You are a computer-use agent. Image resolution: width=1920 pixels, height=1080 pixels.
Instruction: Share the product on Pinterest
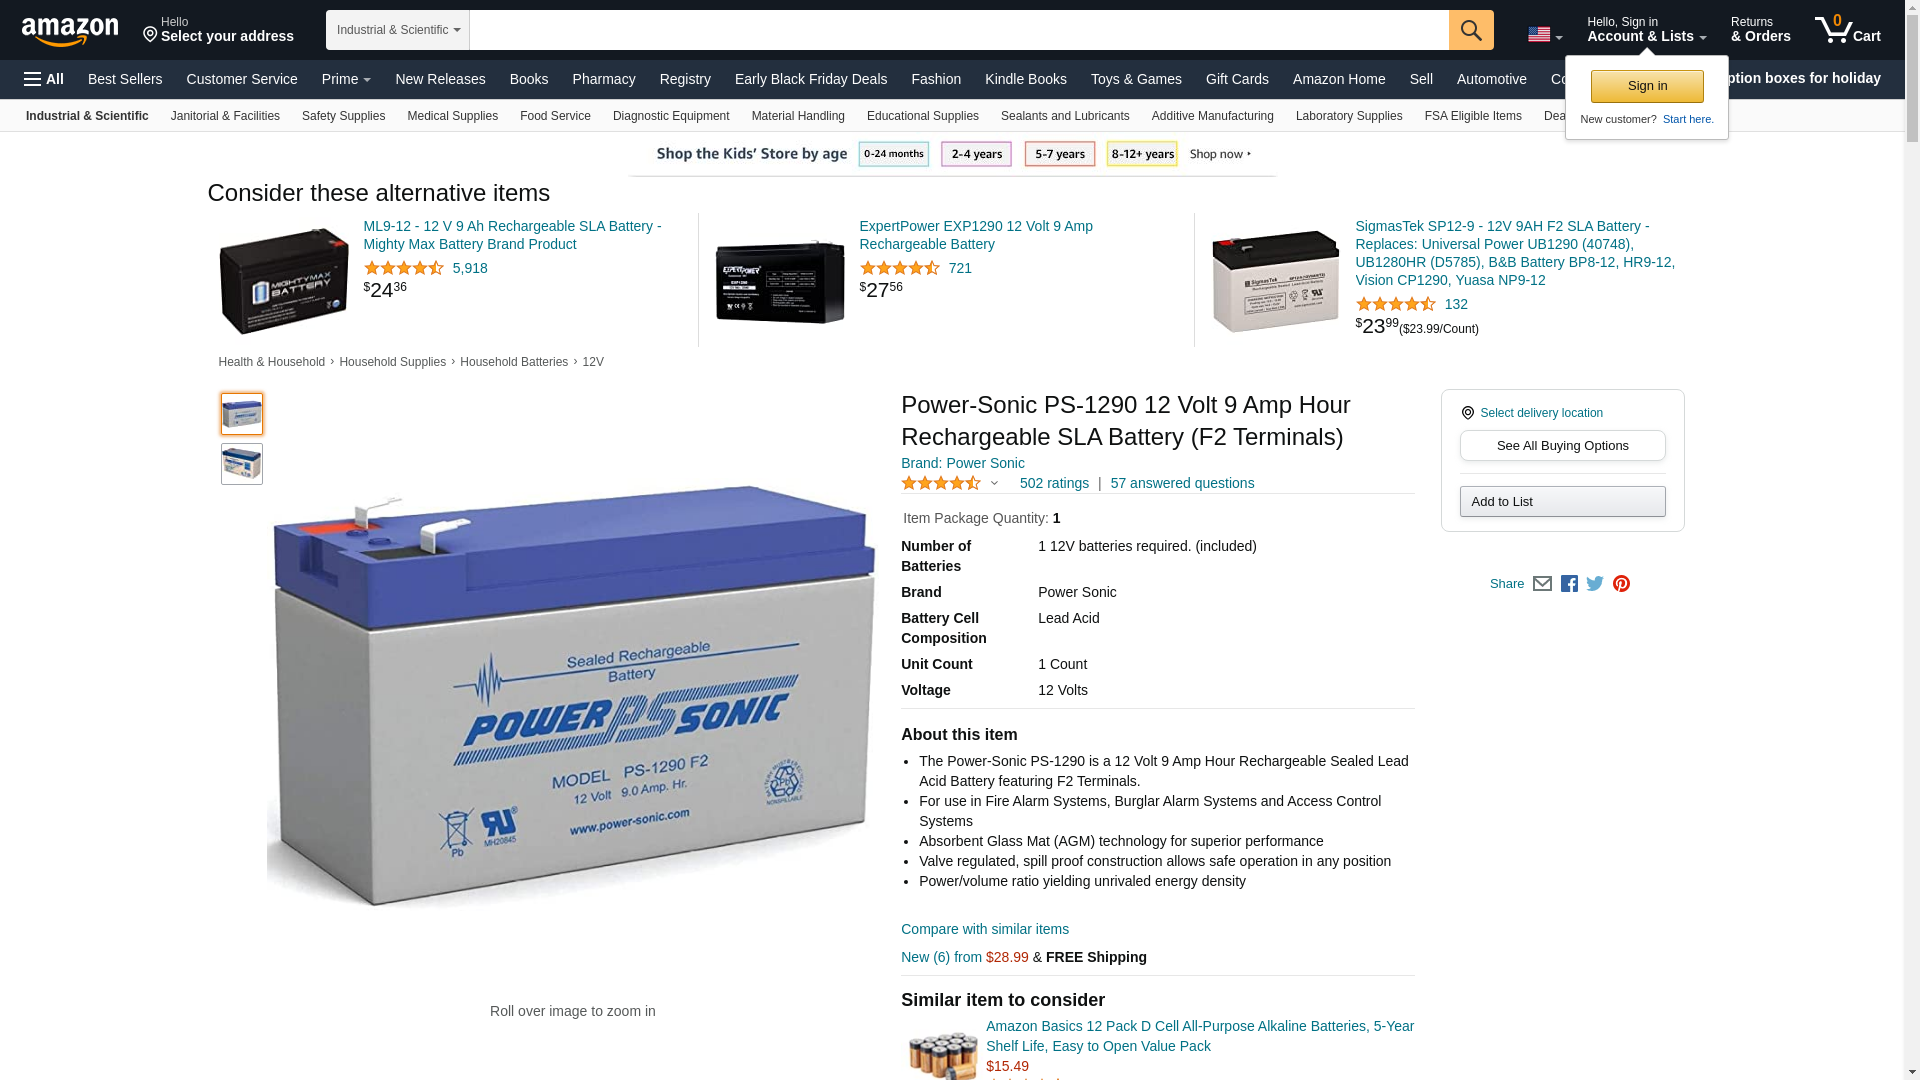coord(1621,584)
